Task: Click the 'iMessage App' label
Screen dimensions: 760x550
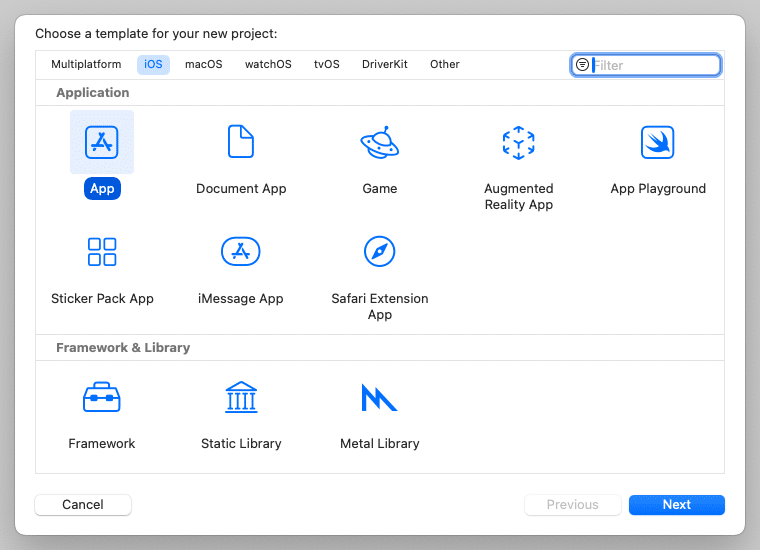Action: click(x=240, y=299)
